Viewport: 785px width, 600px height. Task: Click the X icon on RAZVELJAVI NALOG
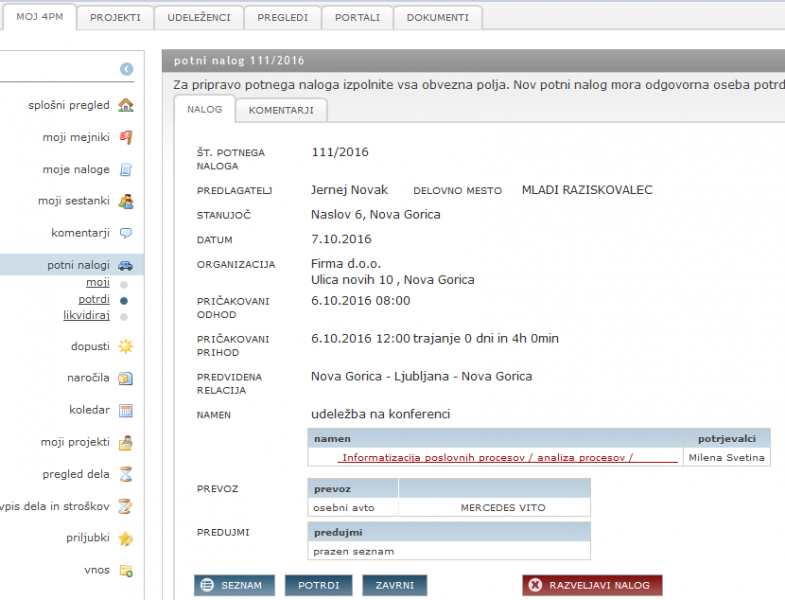[535, 585]
